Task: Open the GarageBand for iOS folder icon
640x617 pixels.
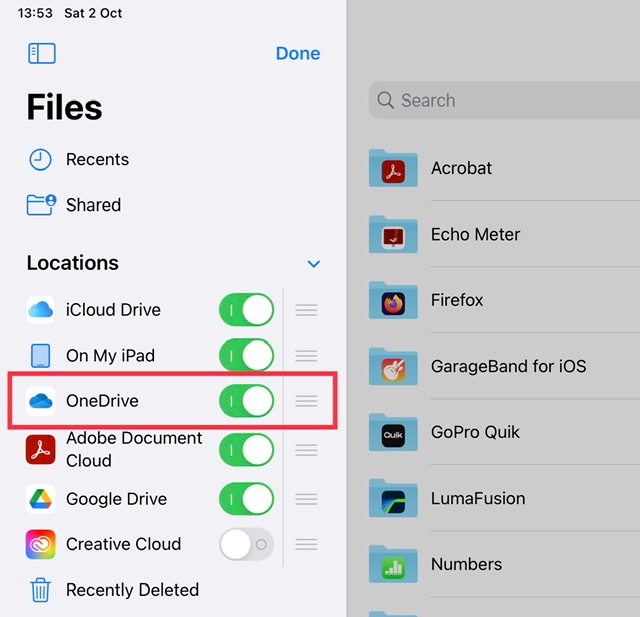Action: pos(393,366)
